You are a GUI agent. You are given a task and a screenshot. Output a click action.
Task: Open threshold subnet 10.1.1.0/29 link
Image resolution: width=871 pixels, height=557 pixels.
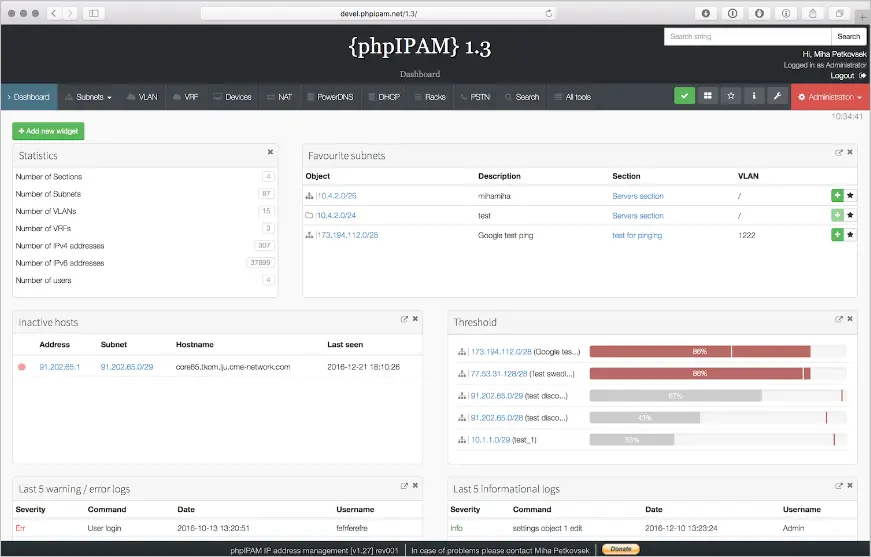(x=490, y=439)
